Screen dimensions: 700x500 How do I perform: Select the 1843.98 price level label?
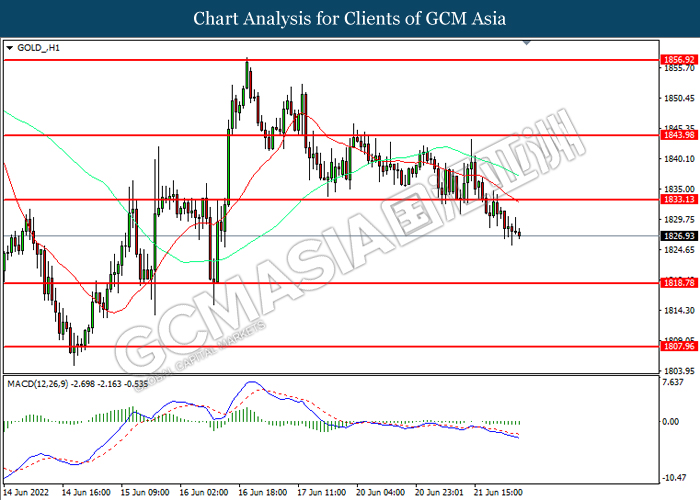click(679, 135)
